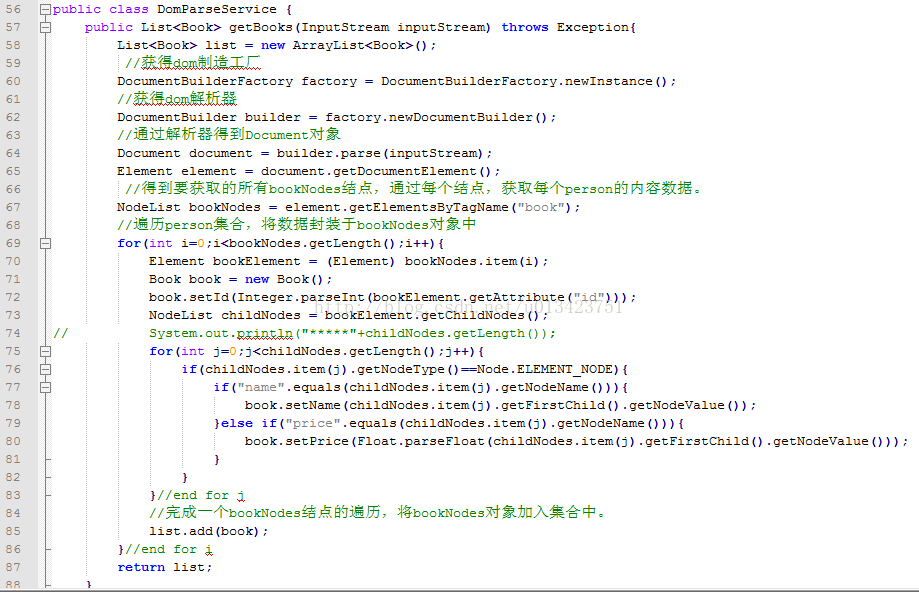Image resolution: width=919 pixels, height=592 pixels.
Task: Click 'factory.newDocumentBuilder()' on line 62
Action: point(437,117)
